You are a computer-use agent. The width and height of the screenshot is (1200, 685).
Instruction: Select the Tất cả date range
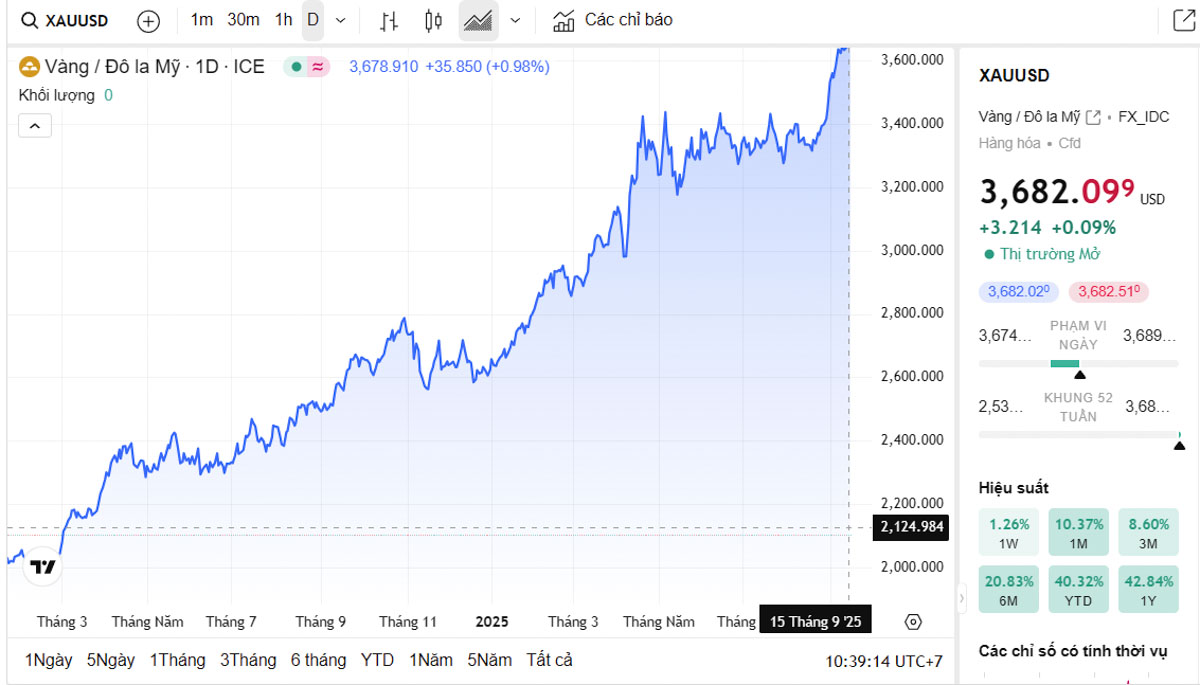(549, 660)
